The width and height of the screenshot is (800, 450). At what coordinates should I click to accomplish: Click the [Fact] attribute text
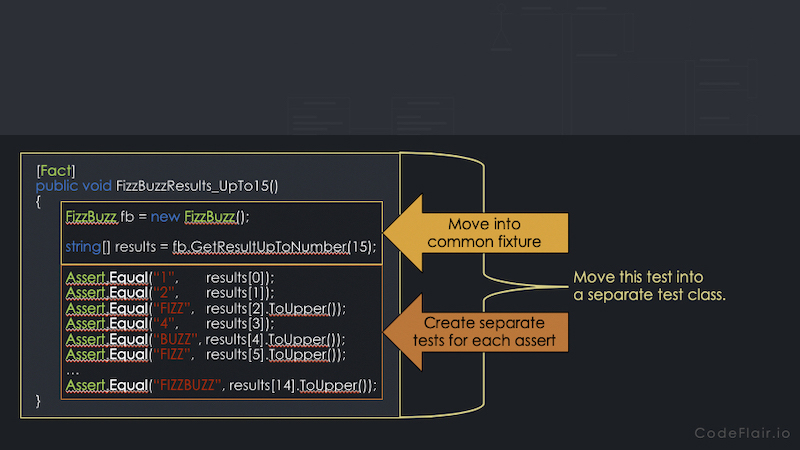[x=56, y=170]
